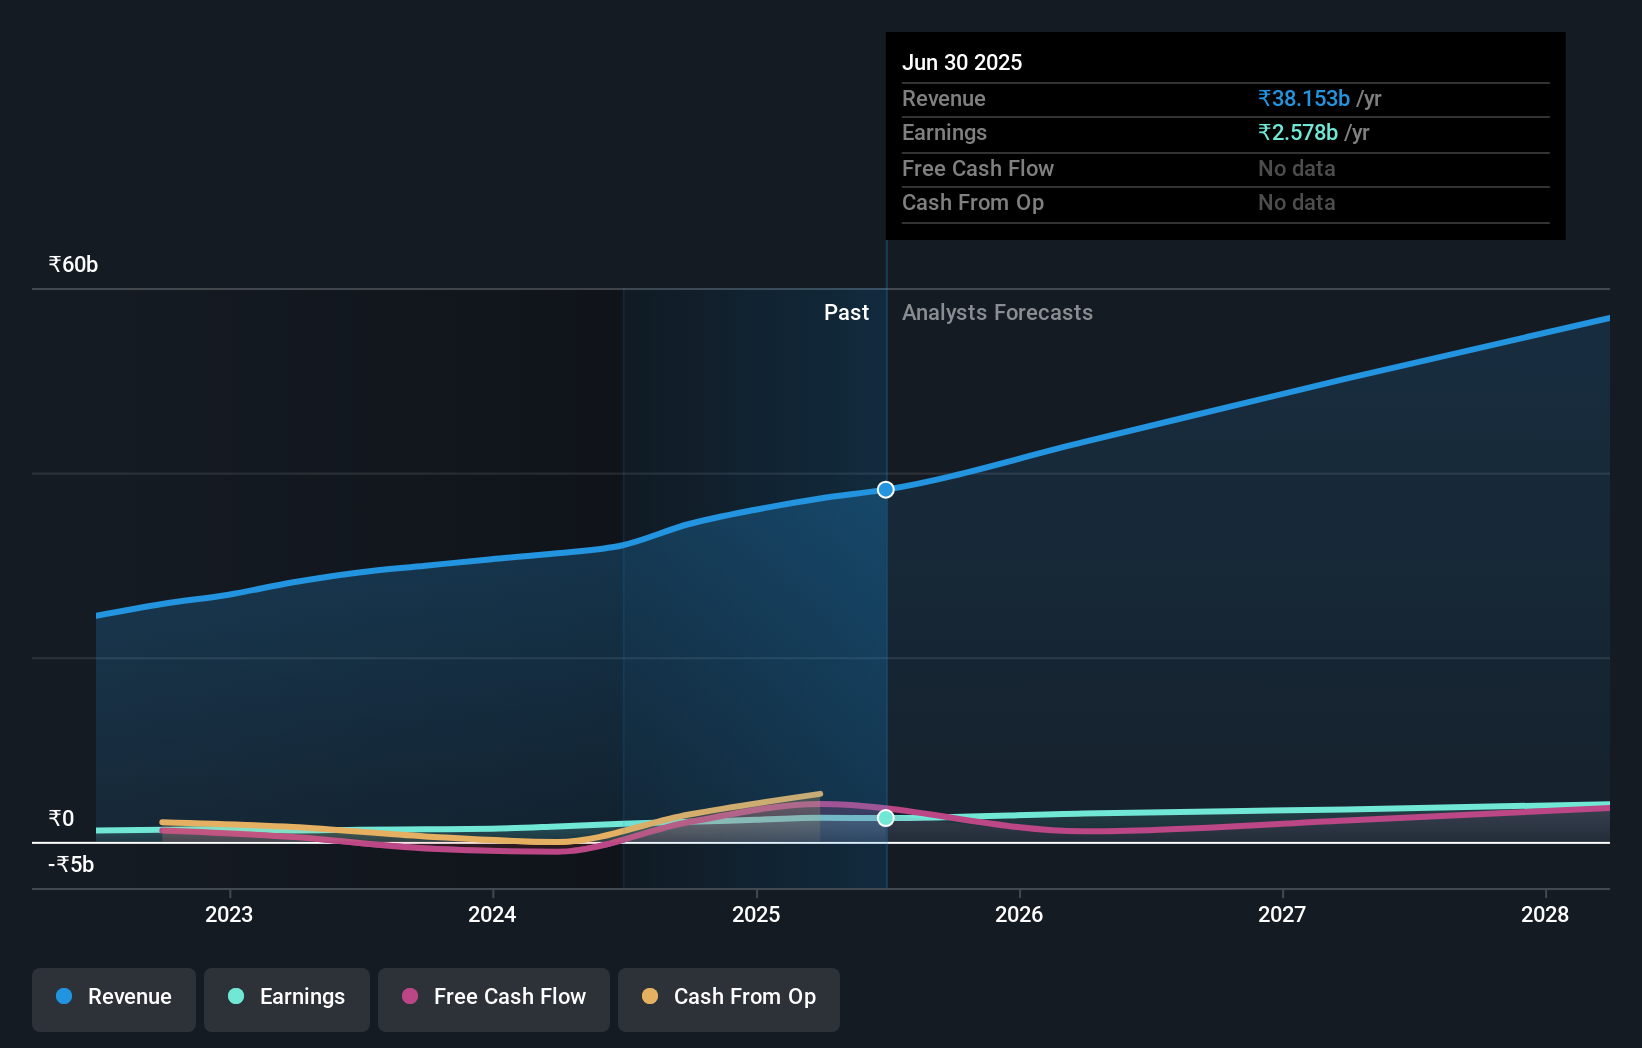Click the ₹2.578b earnings value in tooltip
This screenshot has height=1048, width=1642.
coord(1298,133)
